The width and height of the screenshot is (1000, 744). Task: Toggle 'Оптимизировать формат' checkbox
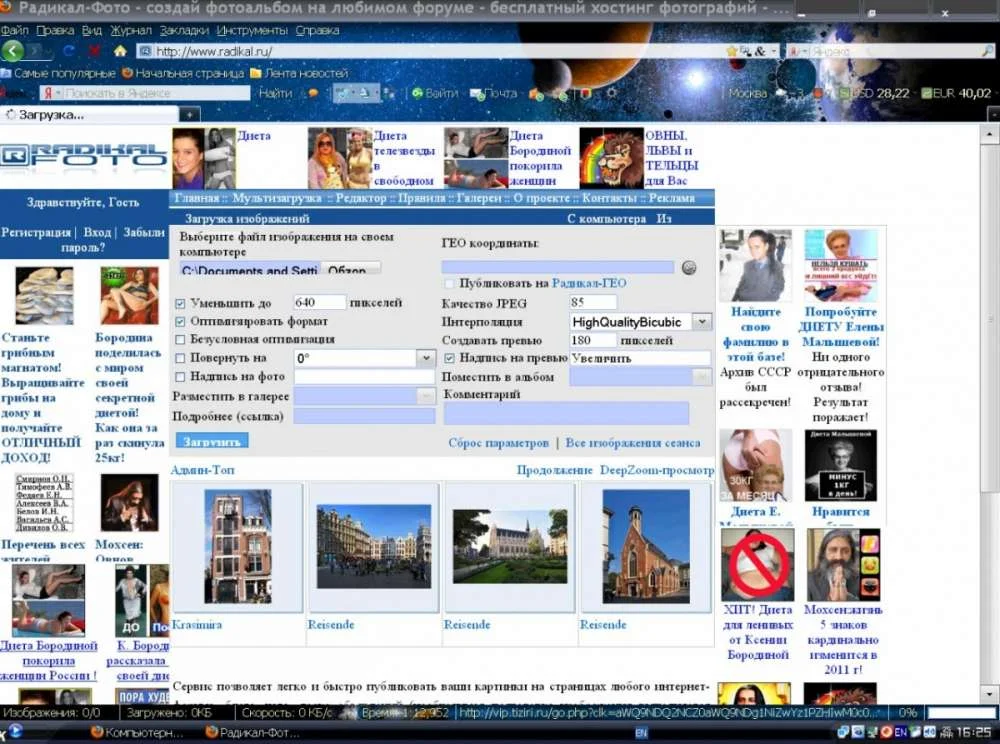[x=180, y=321]
